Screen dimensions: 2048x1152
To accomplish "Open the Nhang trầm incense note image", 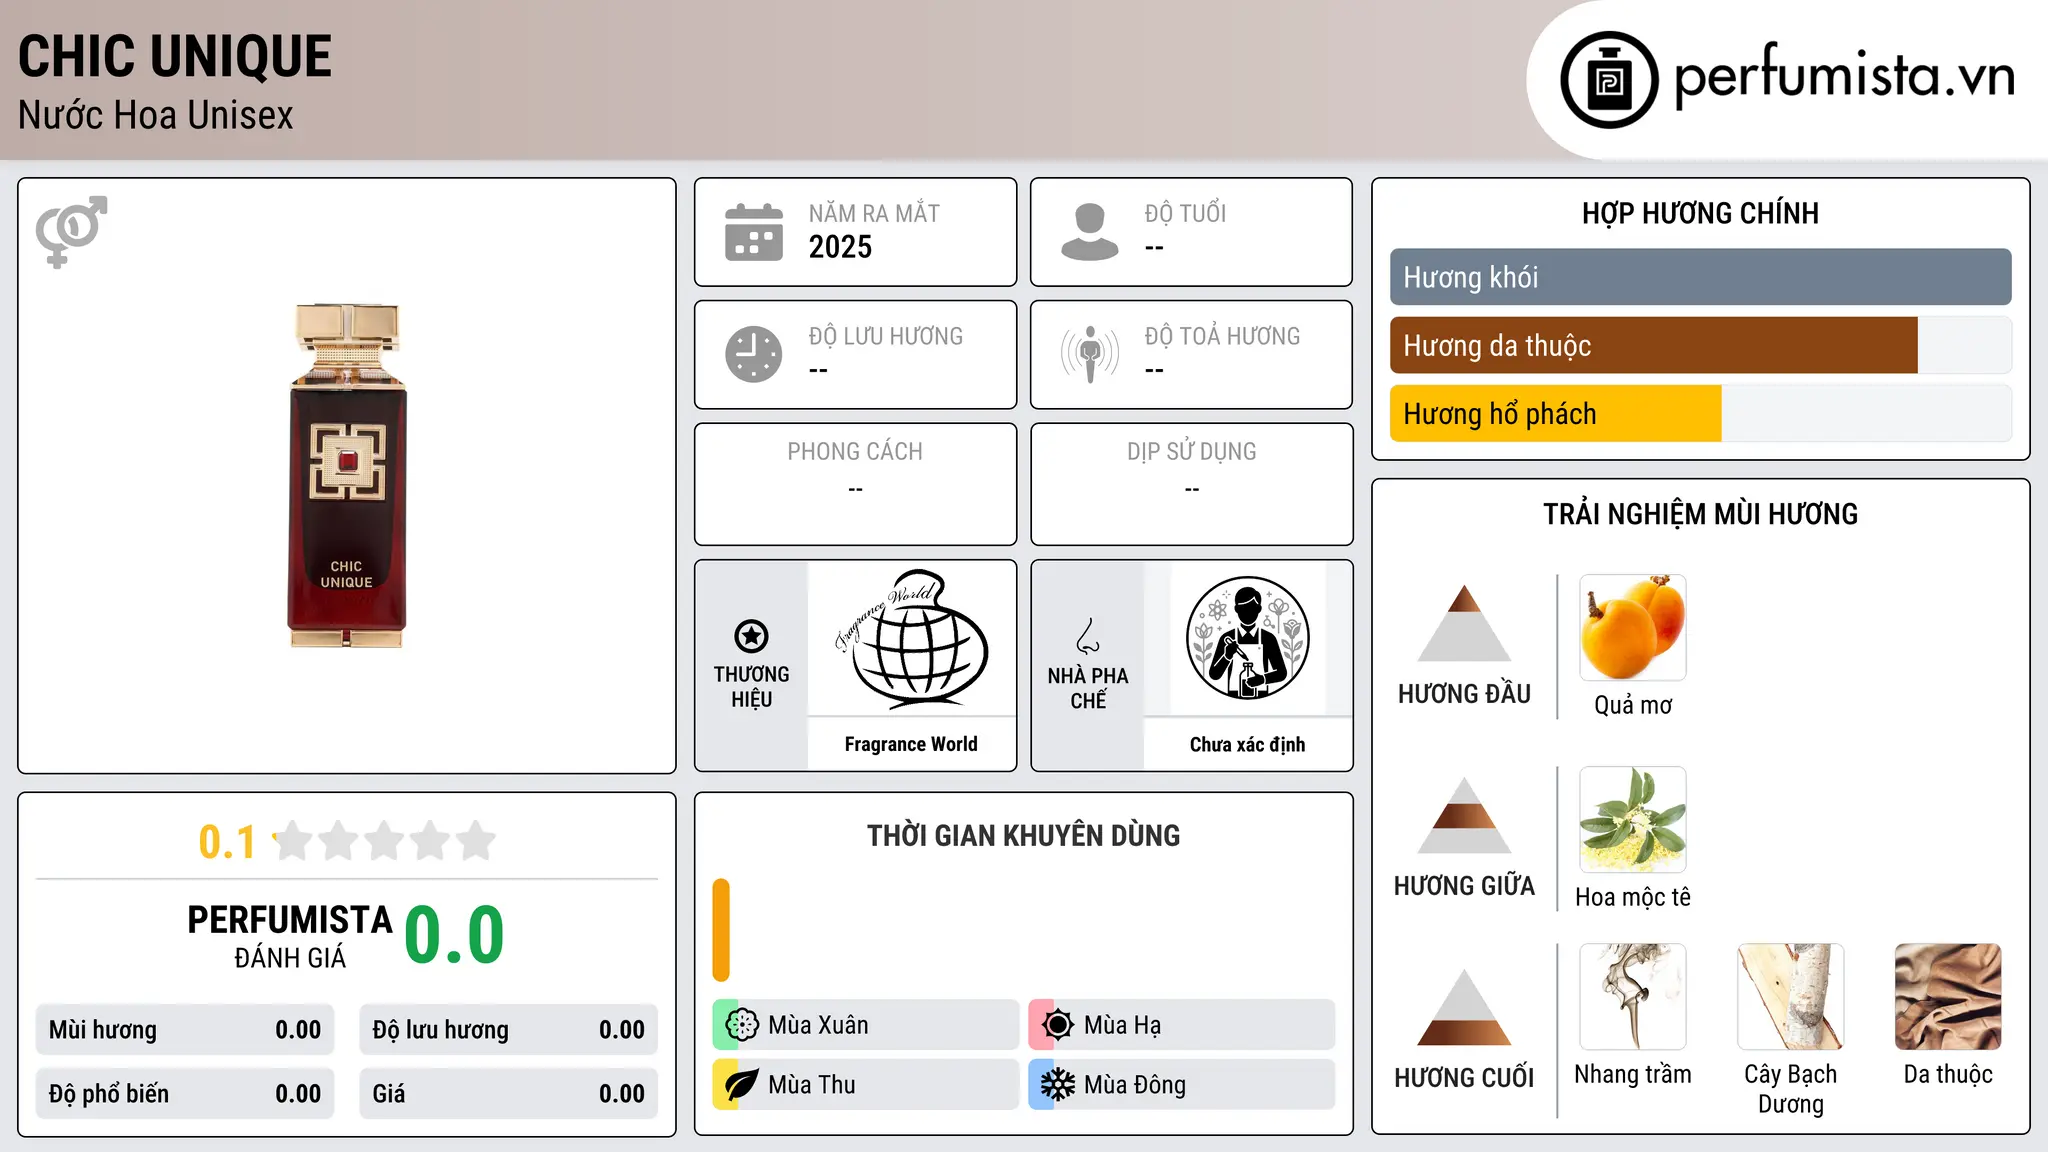I will pos(1633,997).
